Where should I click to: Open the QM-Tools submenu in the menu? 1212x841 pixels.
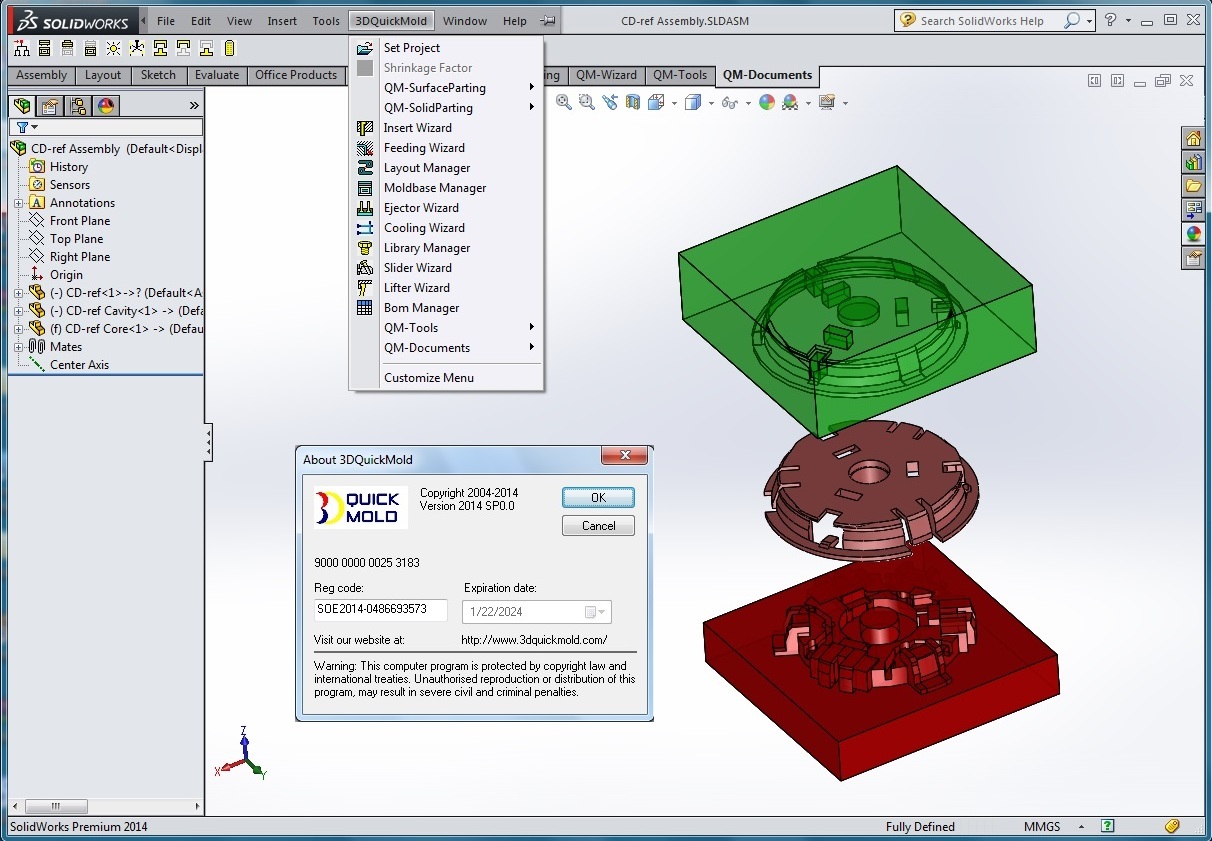(446, 328)
